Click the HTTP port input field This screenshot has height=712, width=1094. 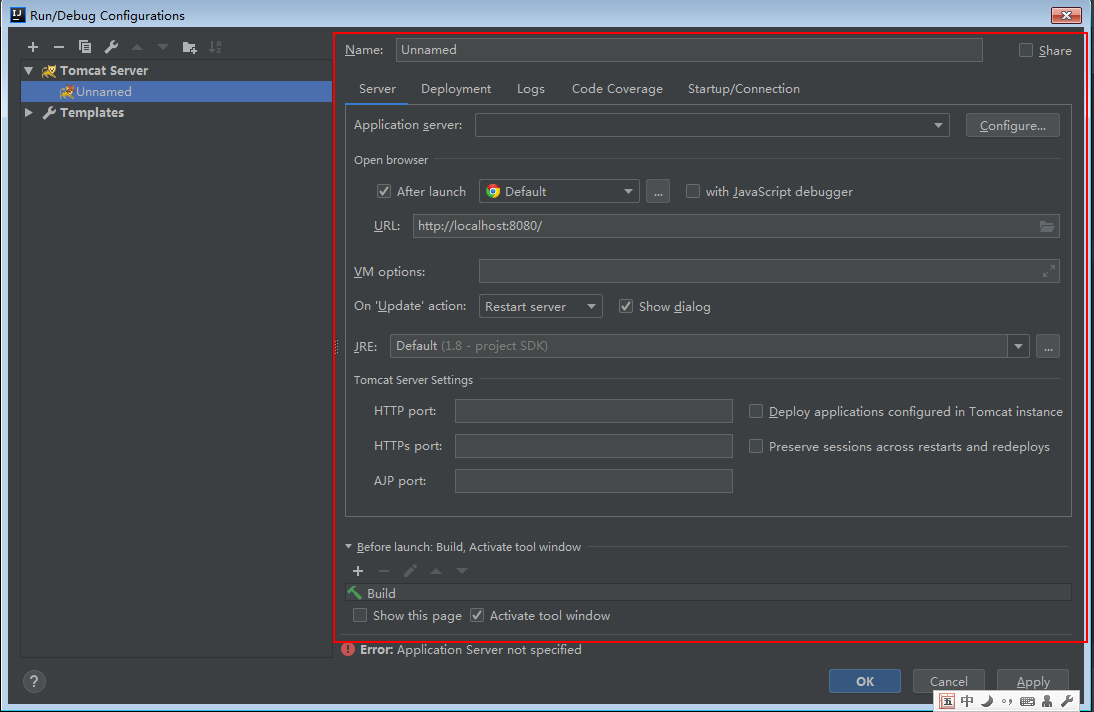(x=594, y=411)
